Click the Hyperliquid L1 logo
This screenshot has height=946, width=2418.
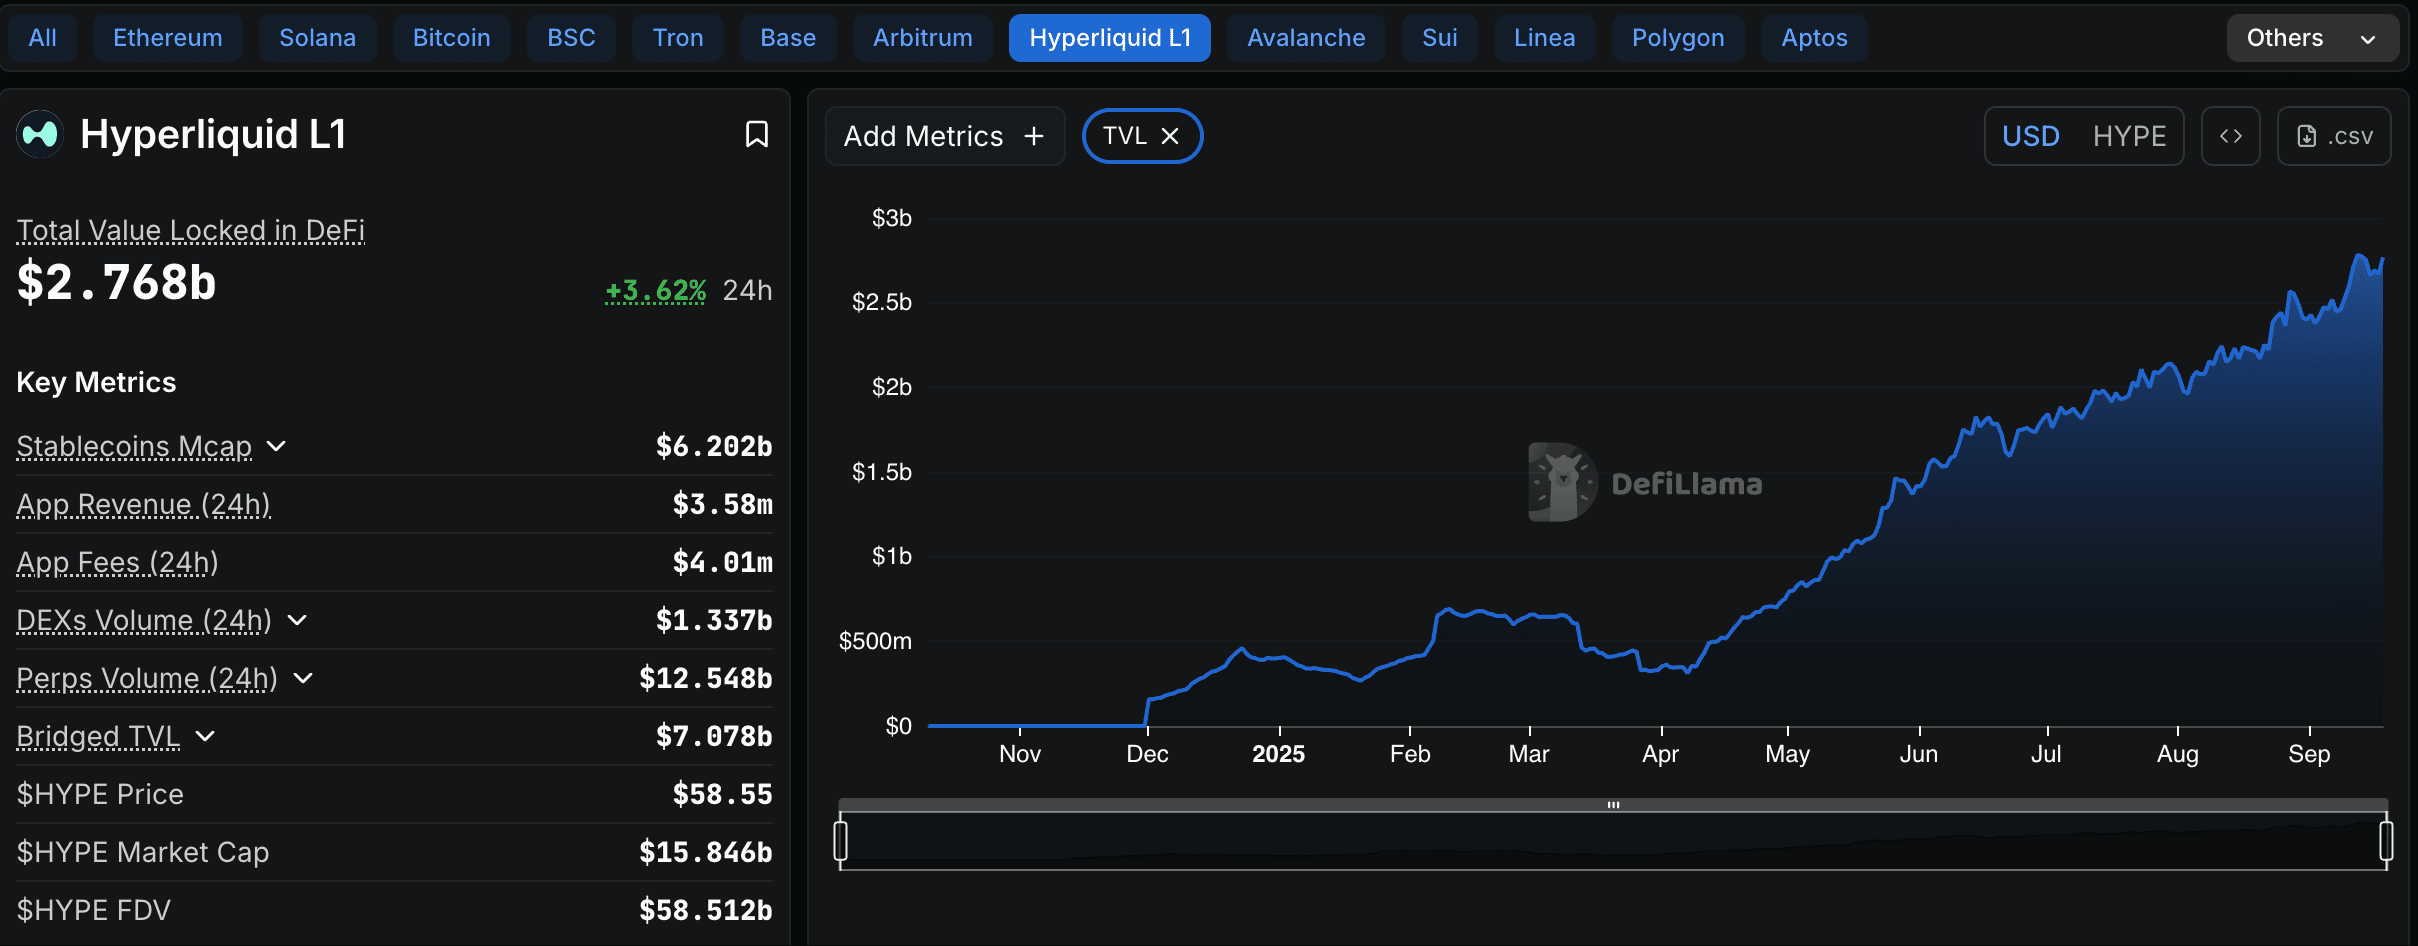[x=38, y=133]
